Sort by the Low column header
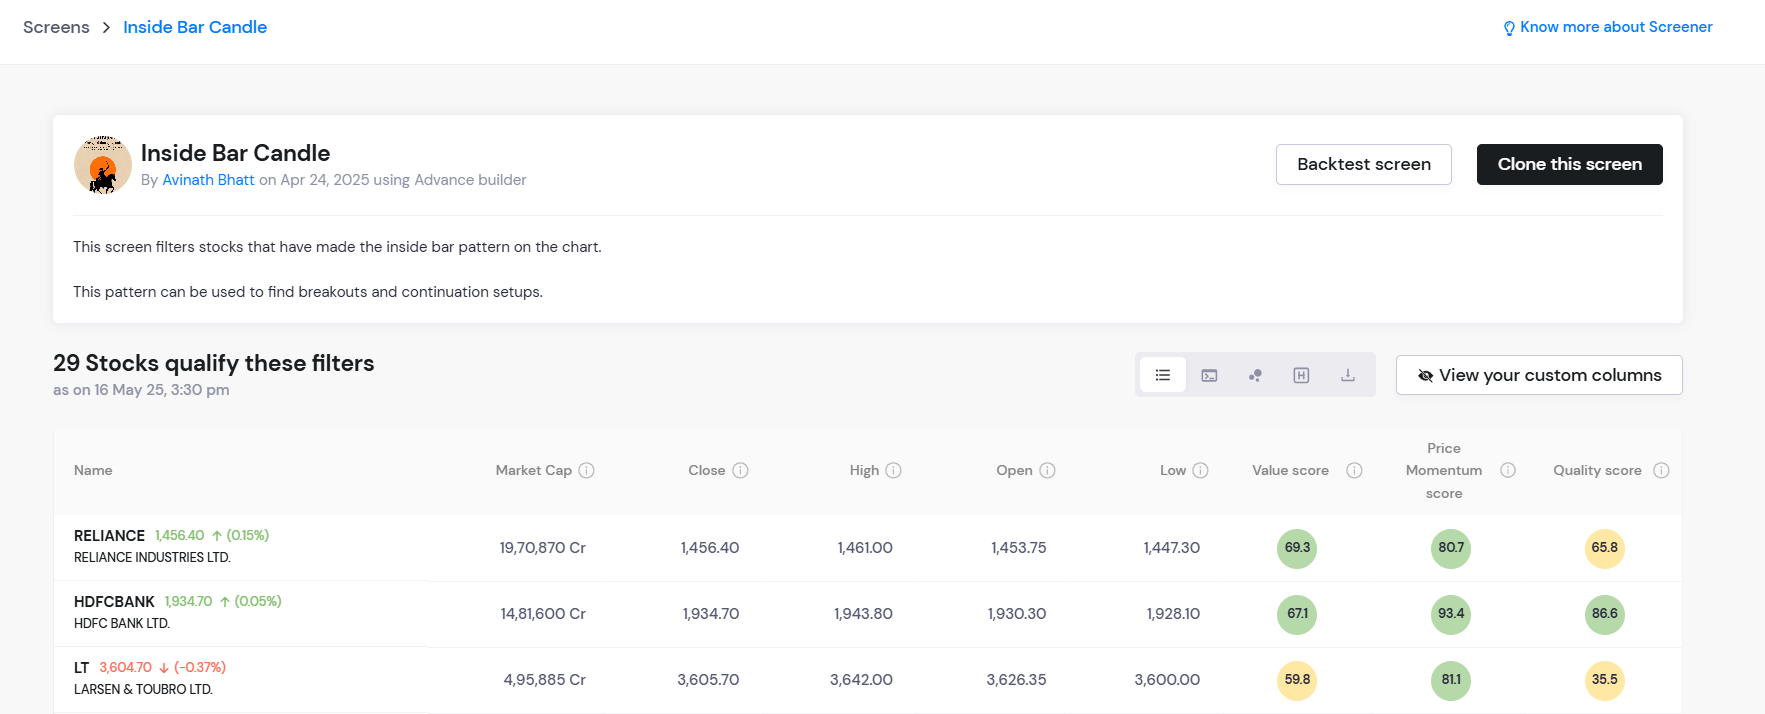This screenshot has height=714, width=1765. 1173,470
